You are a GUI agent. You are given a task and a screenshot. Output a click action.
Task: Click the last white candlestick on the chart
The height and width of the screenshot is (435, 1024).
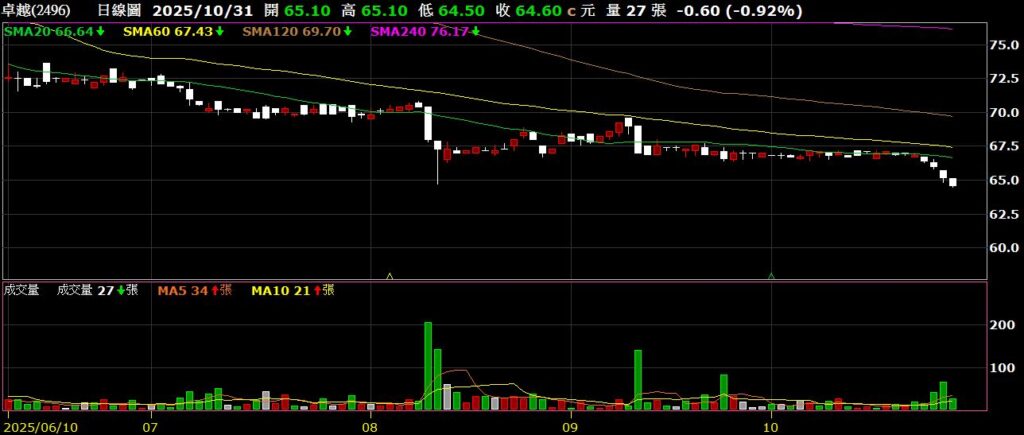coord(952,182)
